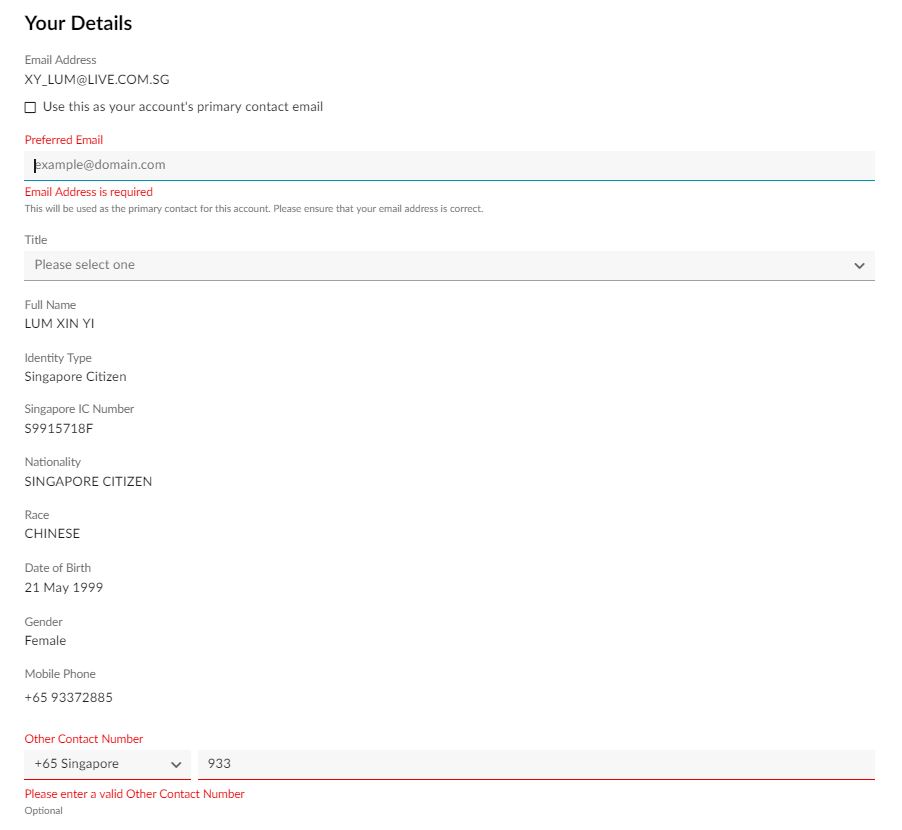Image resolution: width=902 pixels, height=830 pixels.
Task: Click the red Preferred Email label
Action: tap(64, 140)
